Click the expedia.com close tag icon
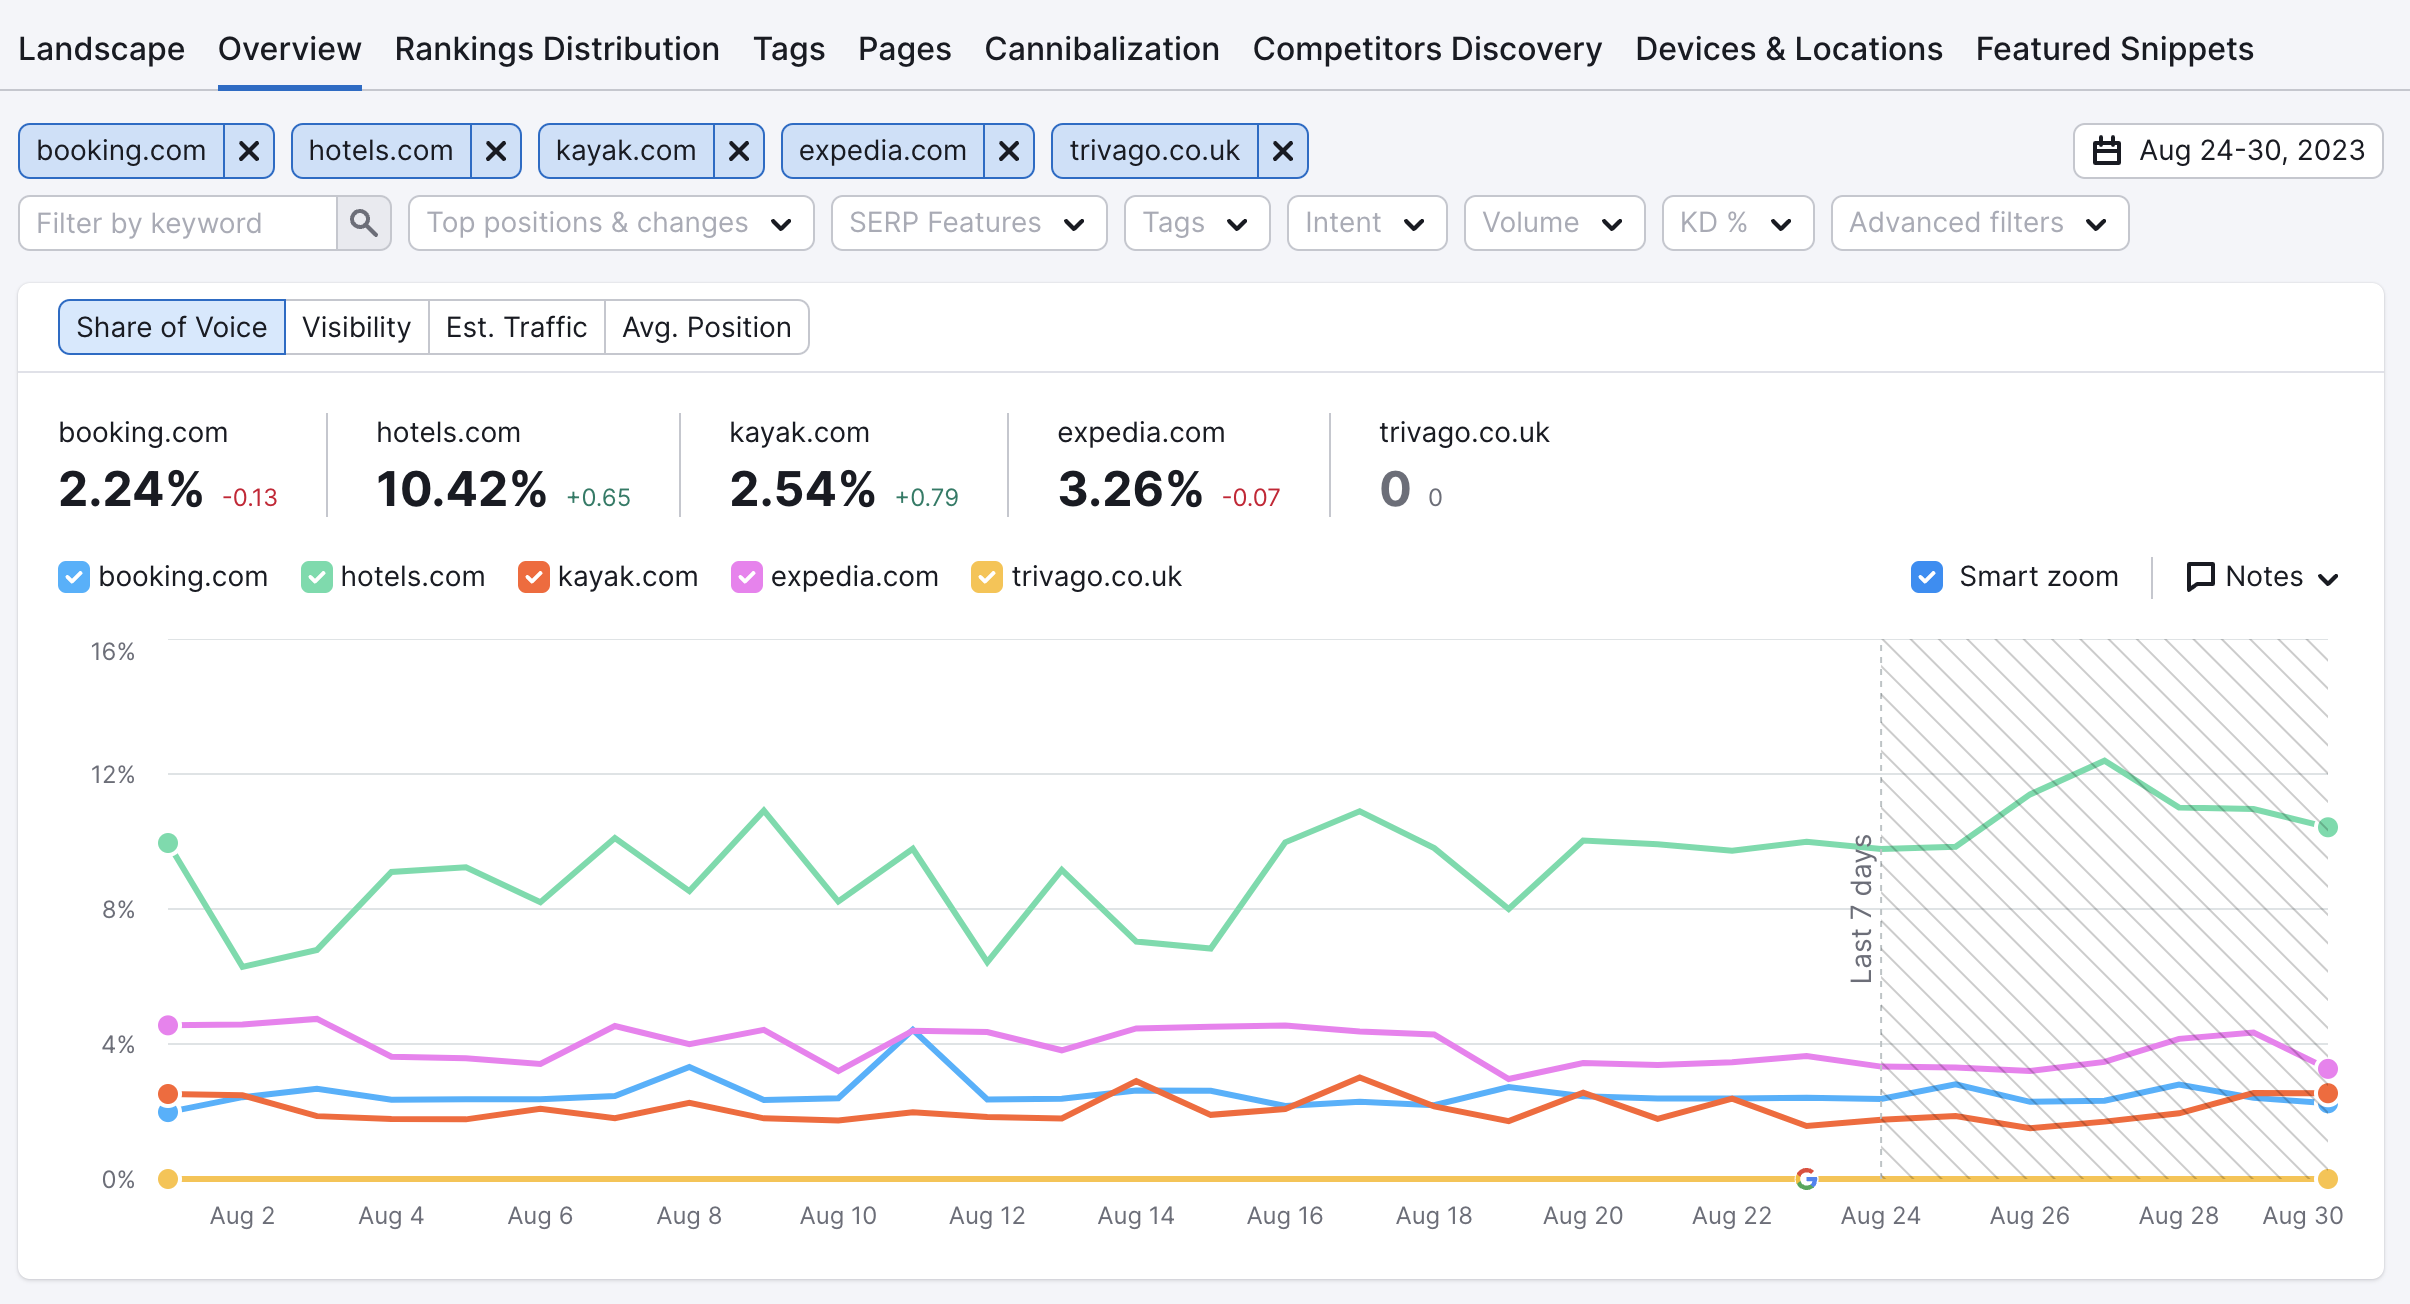The width and height of the screenshot is (2410, 1304). tap(1010, 151)
